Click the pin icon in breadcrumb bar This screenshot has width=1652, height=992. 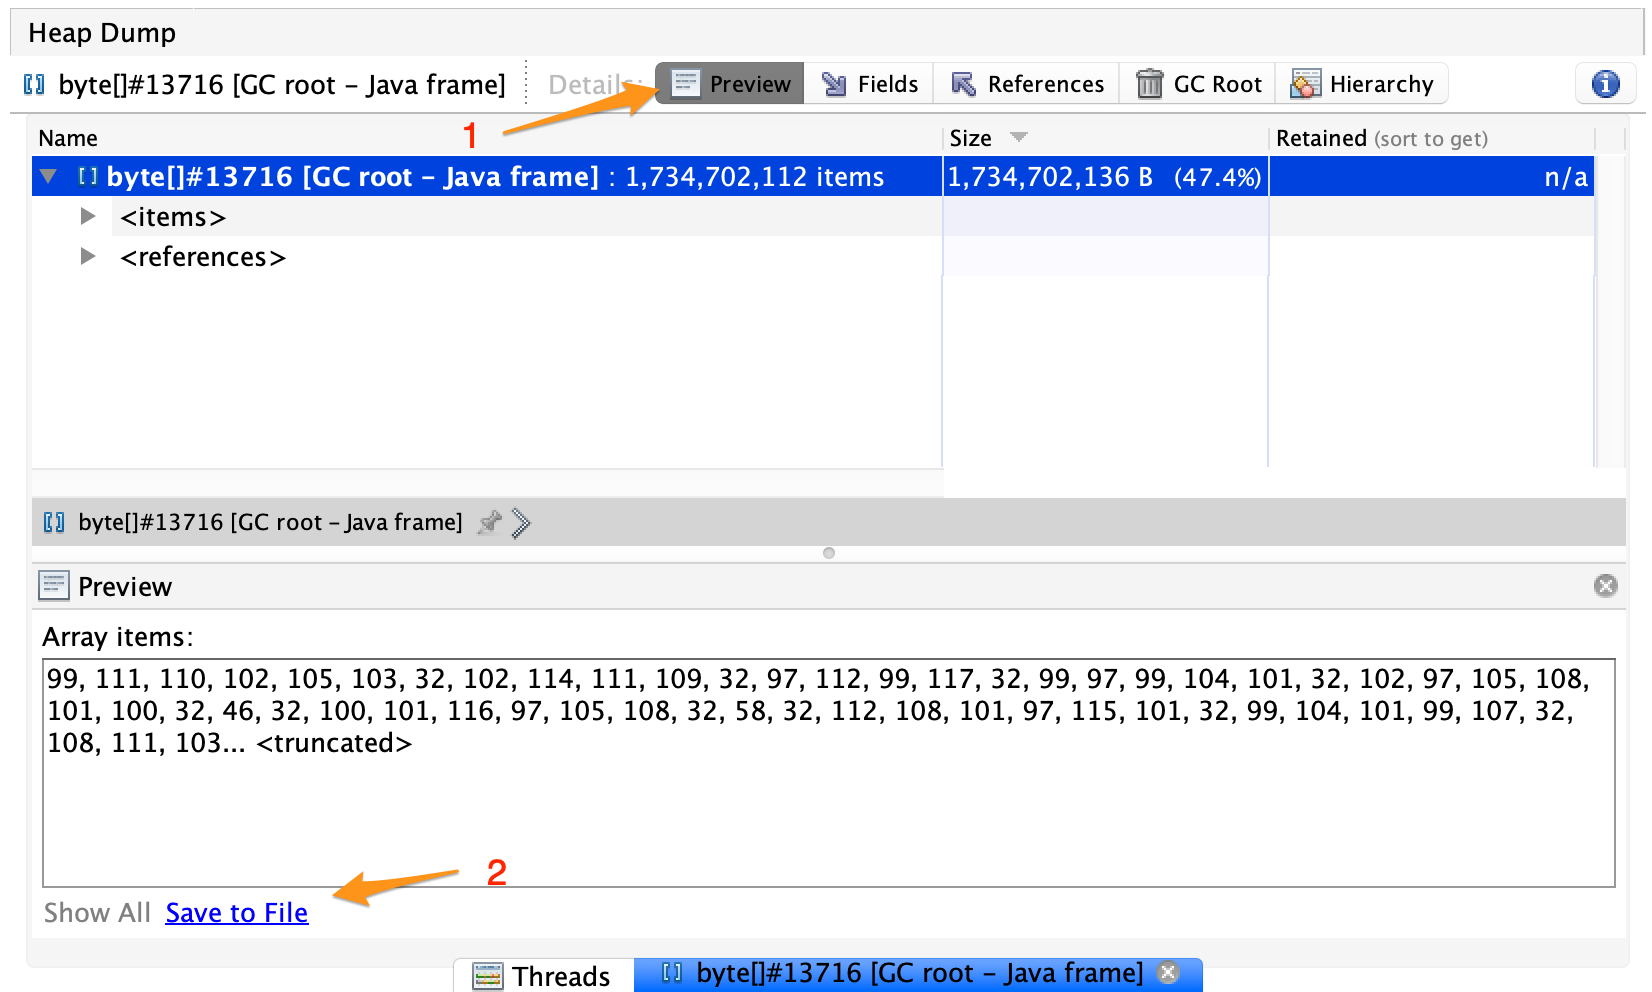pyautogui.click(x=489, y=522)
